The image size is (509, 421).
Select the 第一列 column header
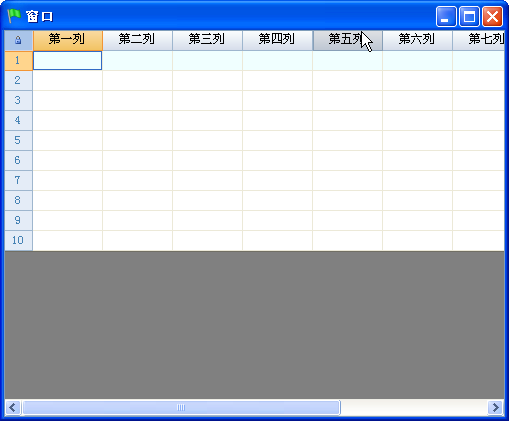pos(68,40)
